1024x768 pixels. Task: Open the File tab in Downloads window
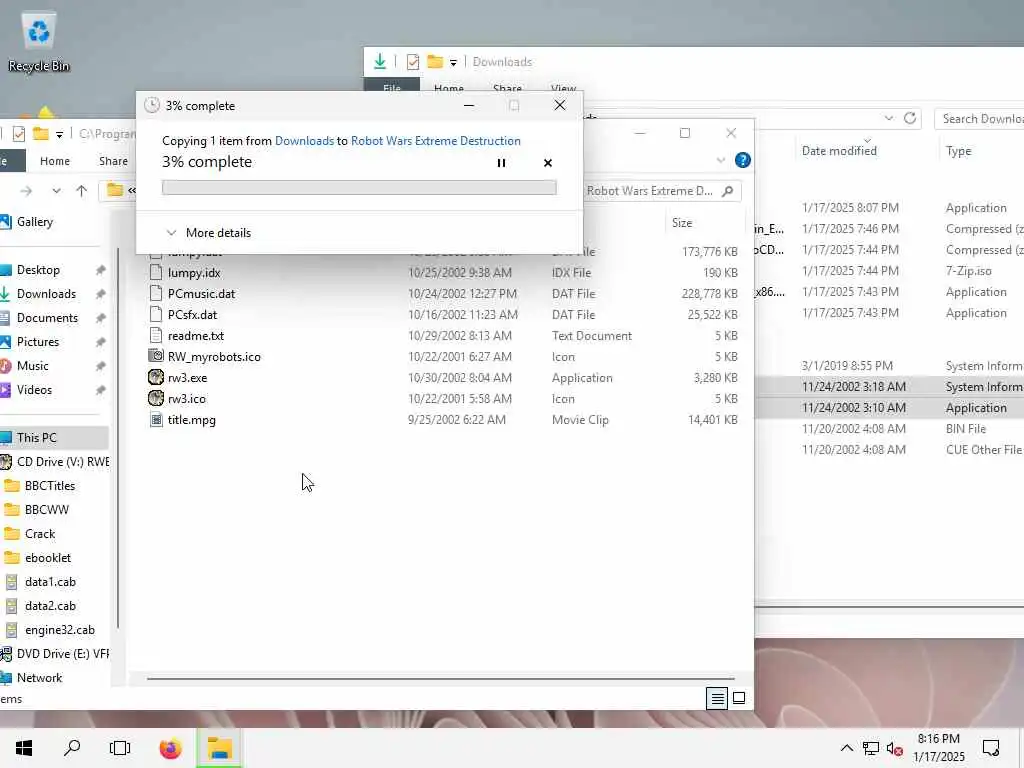point(392,88)
